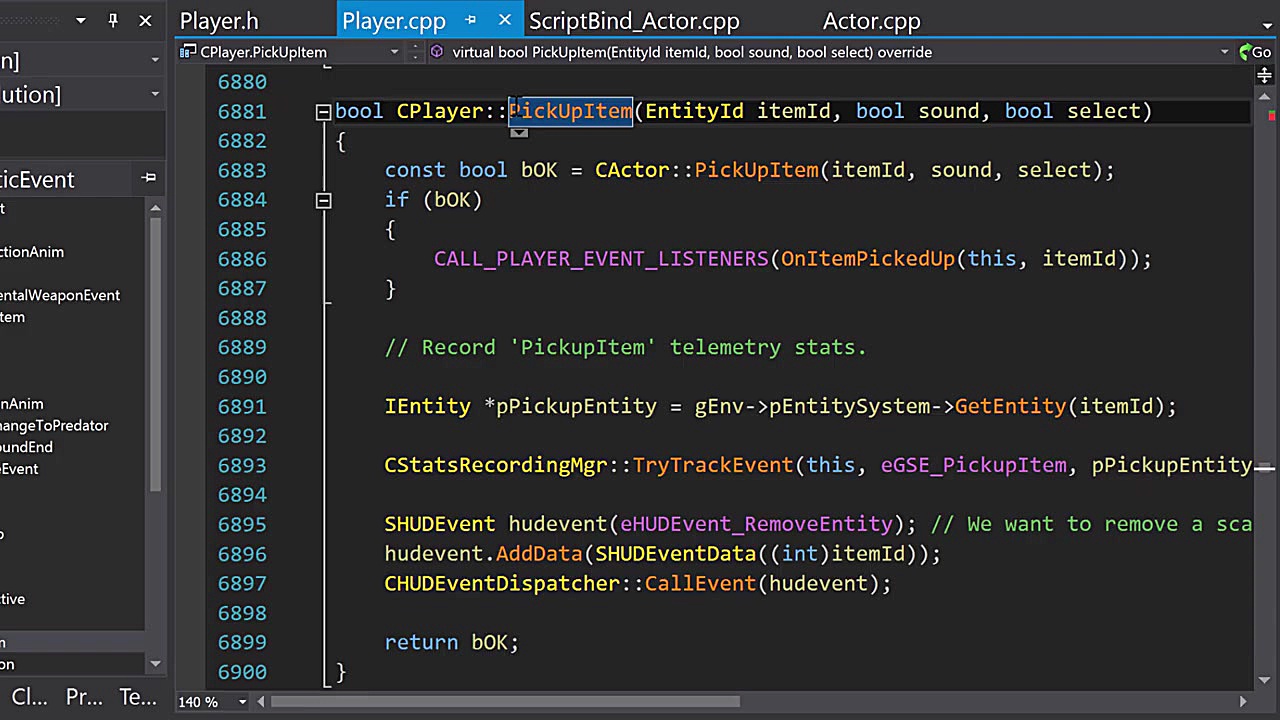Click the CPlayer.PickUpItem class scope icon
Viewport: 1280px width, 720px height.
click(x=187, y=52)
